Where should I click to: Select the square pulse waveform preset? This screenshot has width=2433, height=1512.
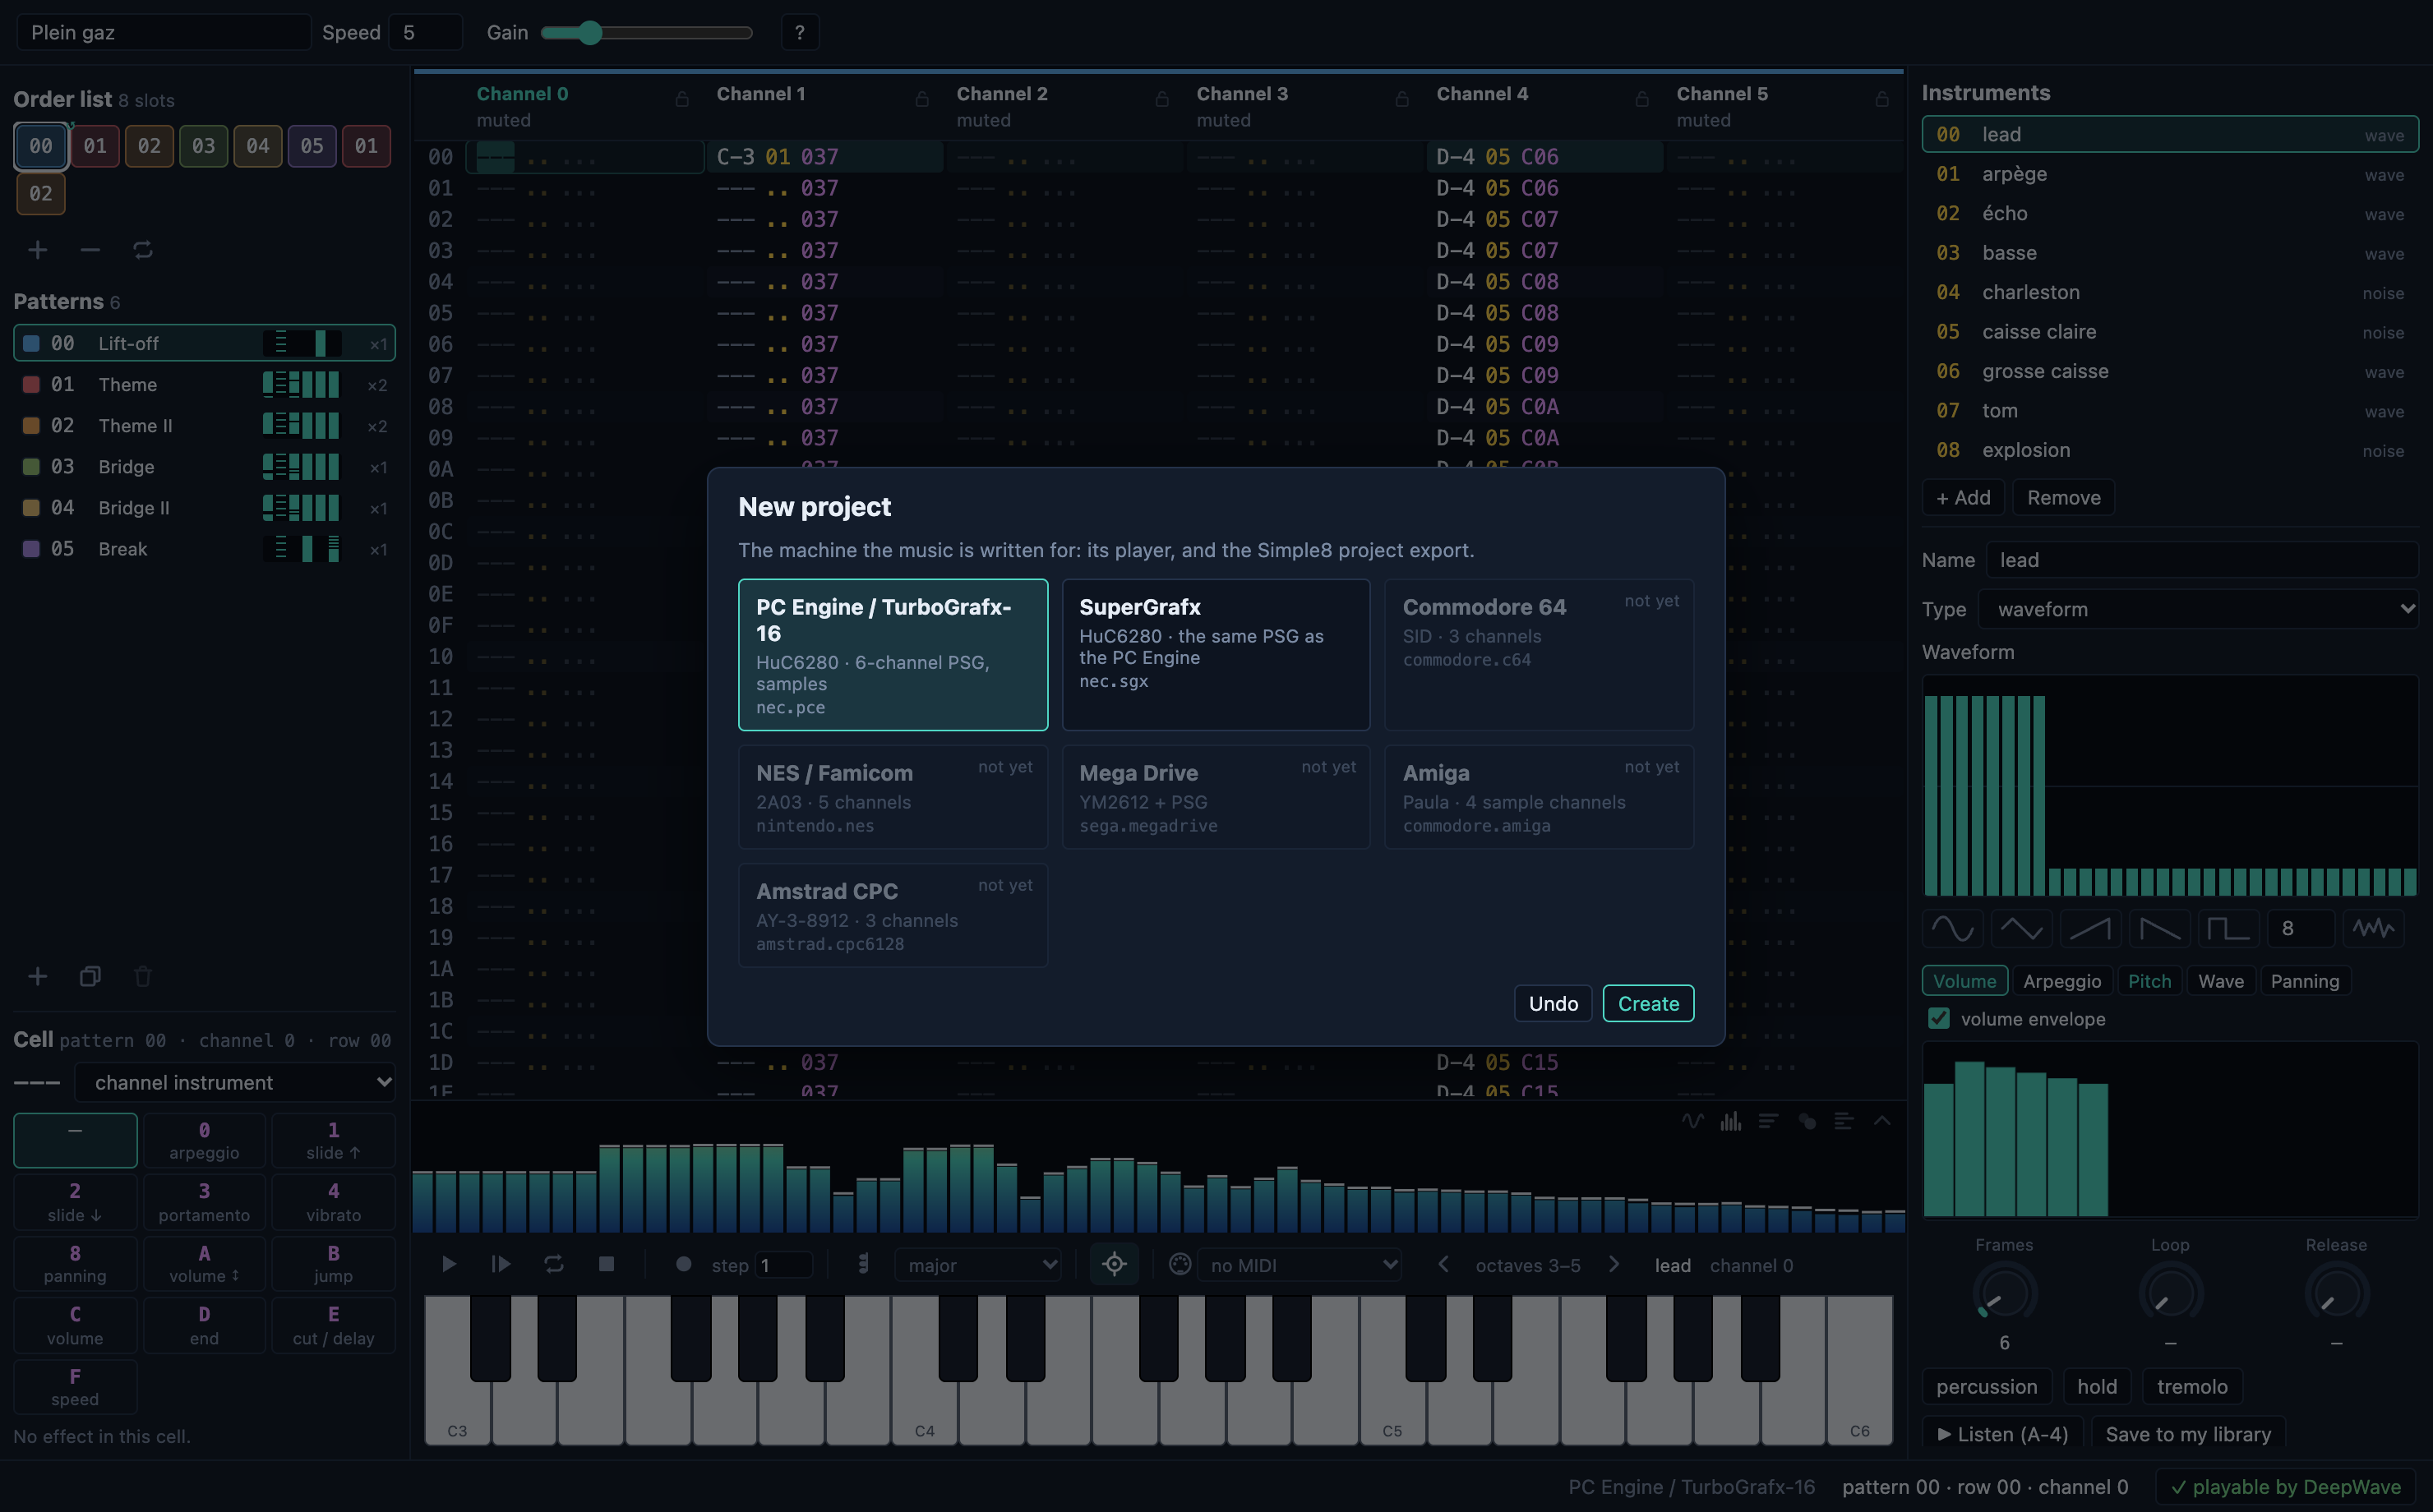pyautogui.click(x=2229, y=928)
